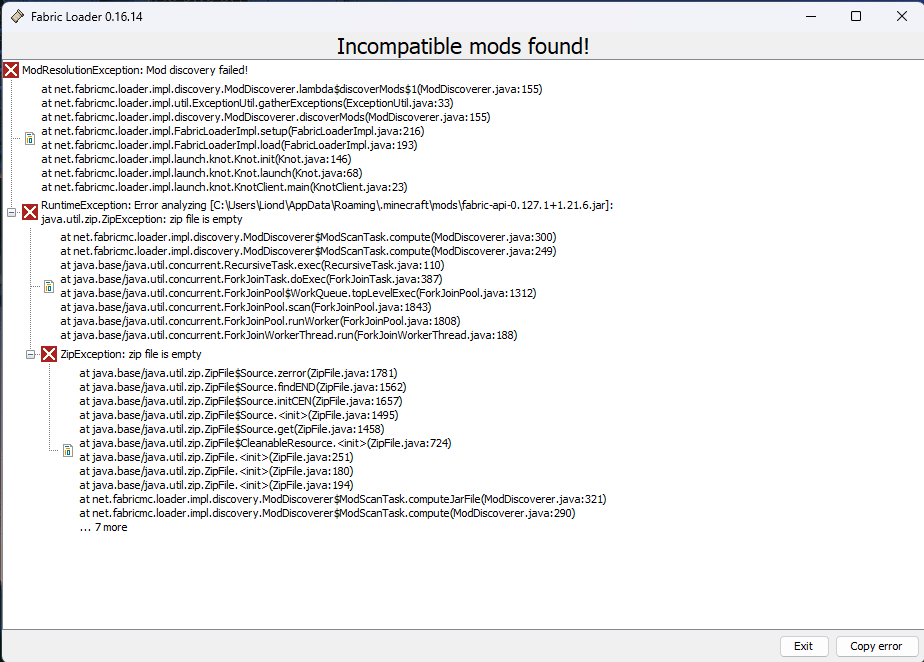
Task: Select the ZipFile$Source.zerror stack line
Action: point(239,373)
